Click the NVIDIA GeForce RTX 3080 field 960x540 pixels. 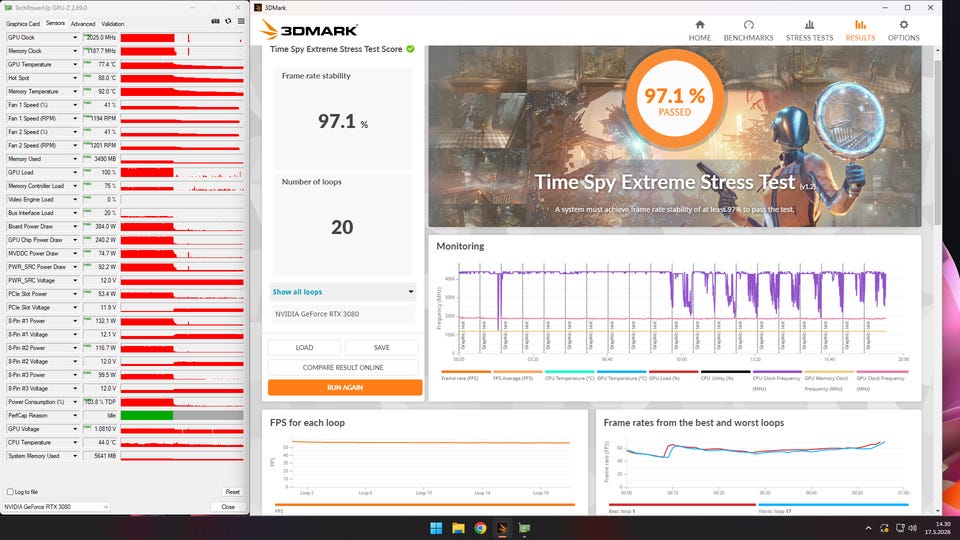[x=343, y=314]
